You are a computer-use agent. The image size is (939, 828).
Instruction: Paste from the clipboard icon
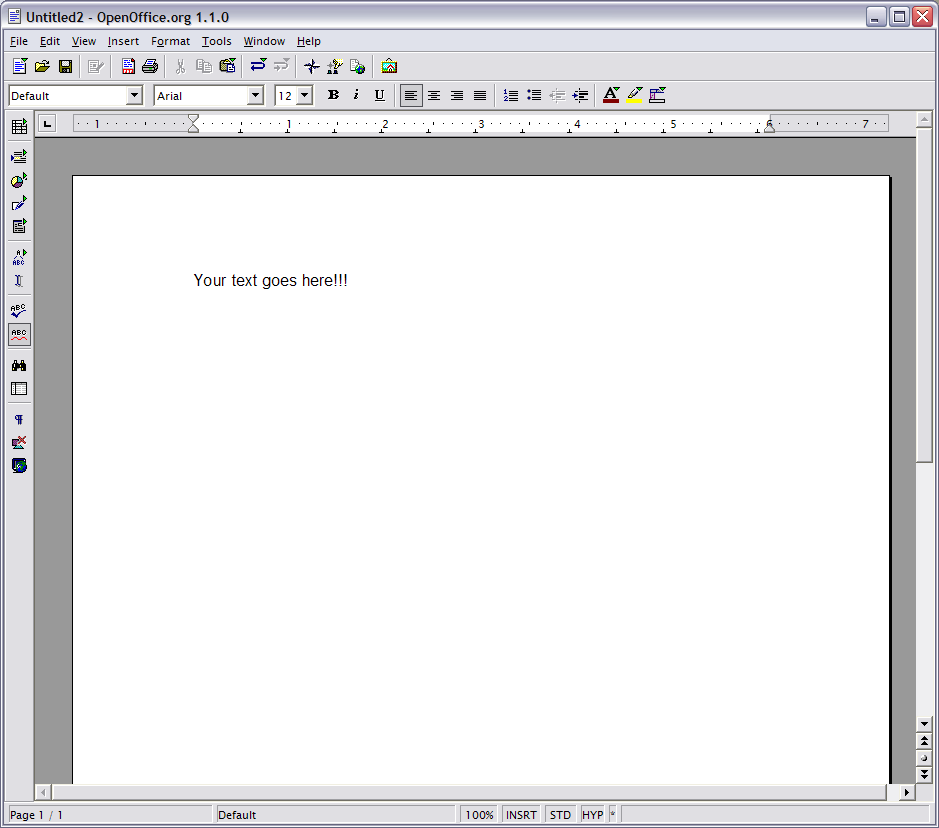tap(227, 66)
